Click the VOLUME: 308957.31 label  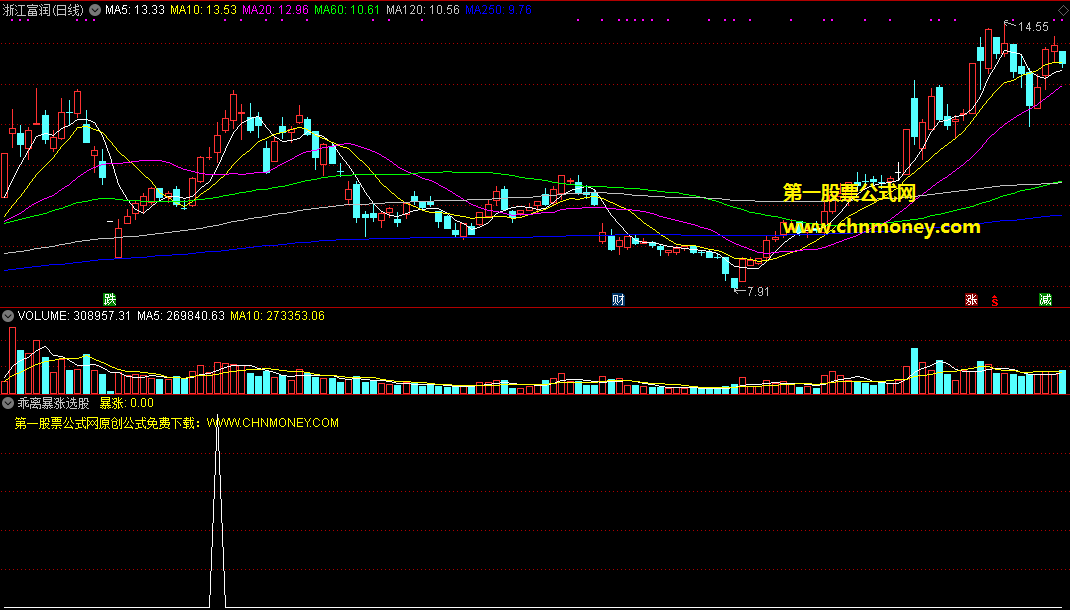74,316
